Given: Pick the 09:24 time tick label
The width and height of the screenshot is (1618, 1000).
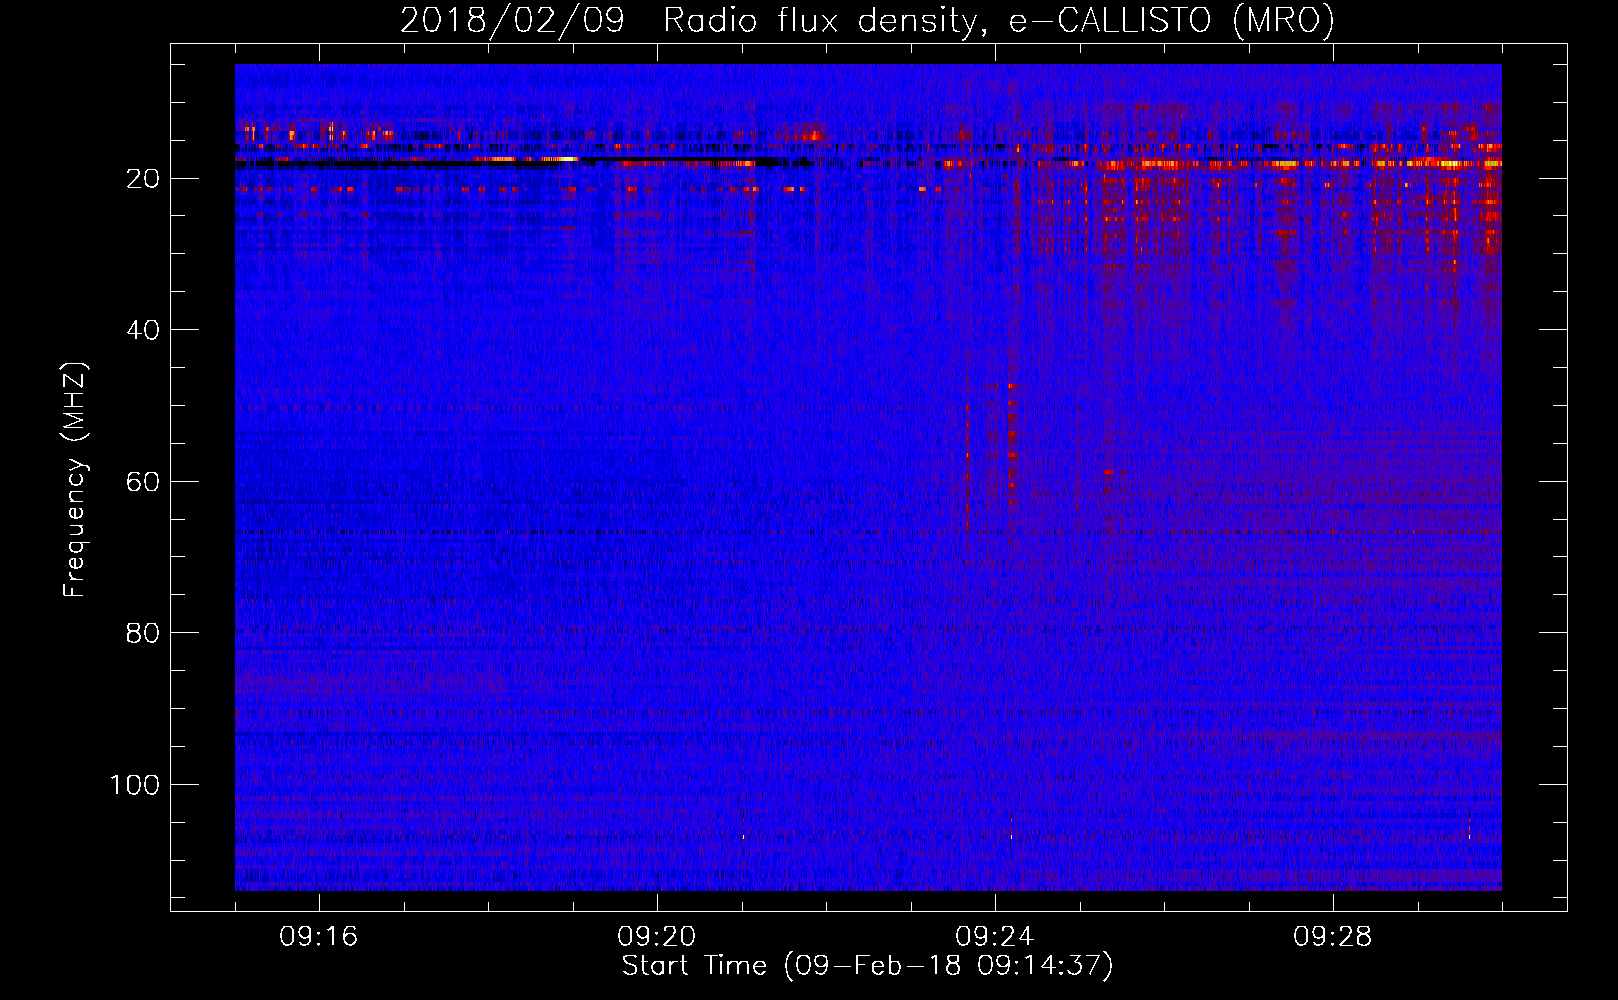Looking at the screenshot, I should (995, 937).
